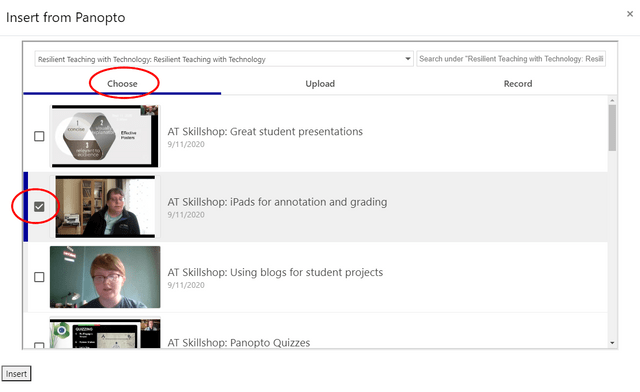Click the 9/11/2020 date under Using blogs
Viewport: 640px width, 392px height.
pos(186,285)
